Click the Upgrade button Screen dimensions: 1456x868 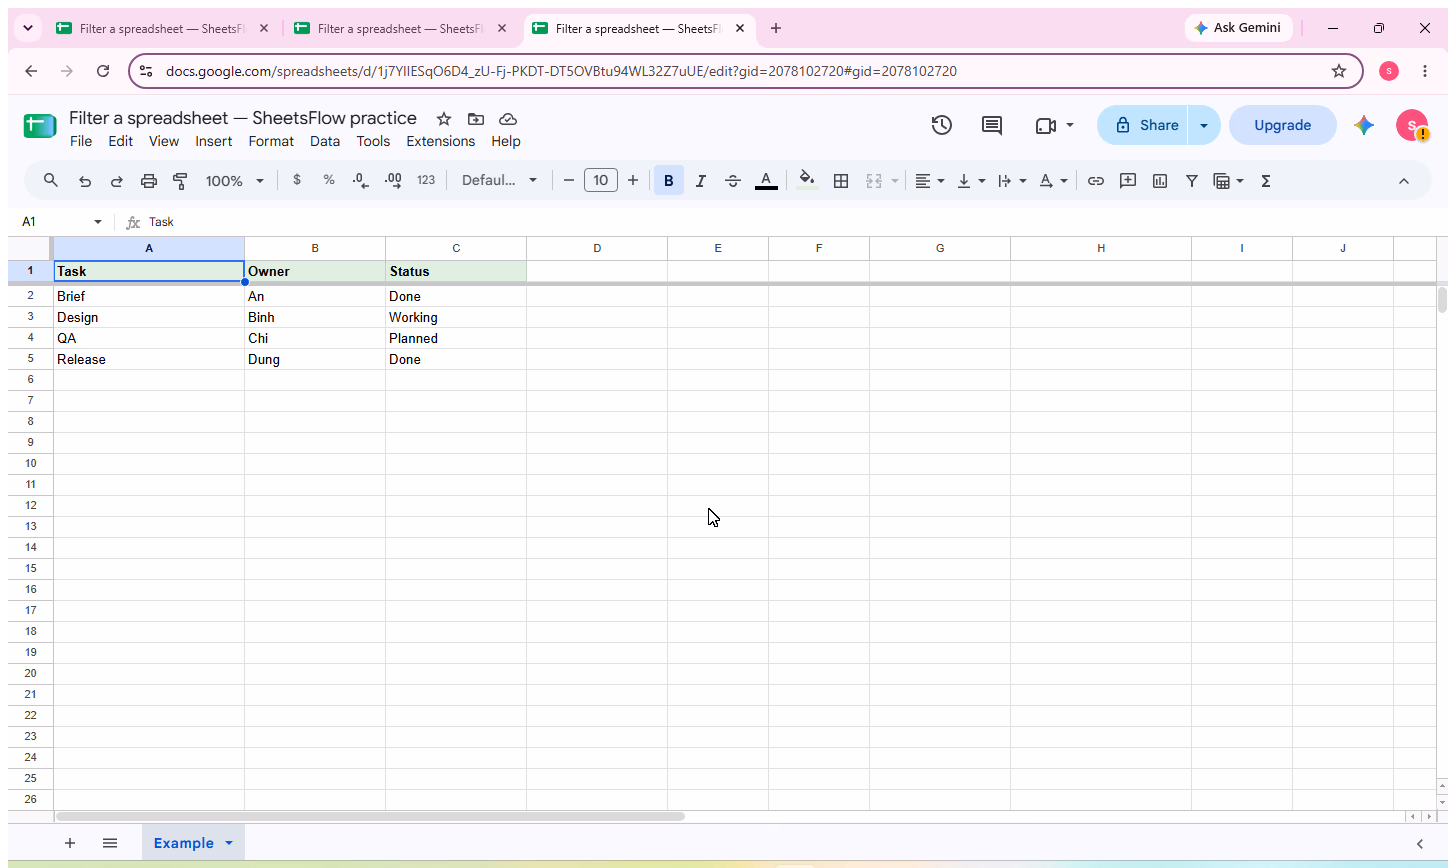click(x=1283, y=125)
